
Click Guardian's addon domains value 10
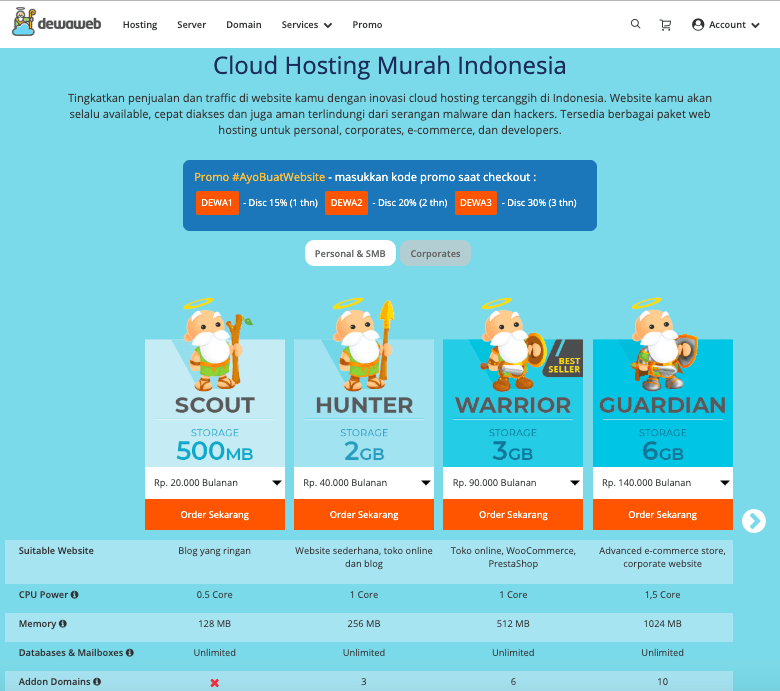[x=663, y=682]
